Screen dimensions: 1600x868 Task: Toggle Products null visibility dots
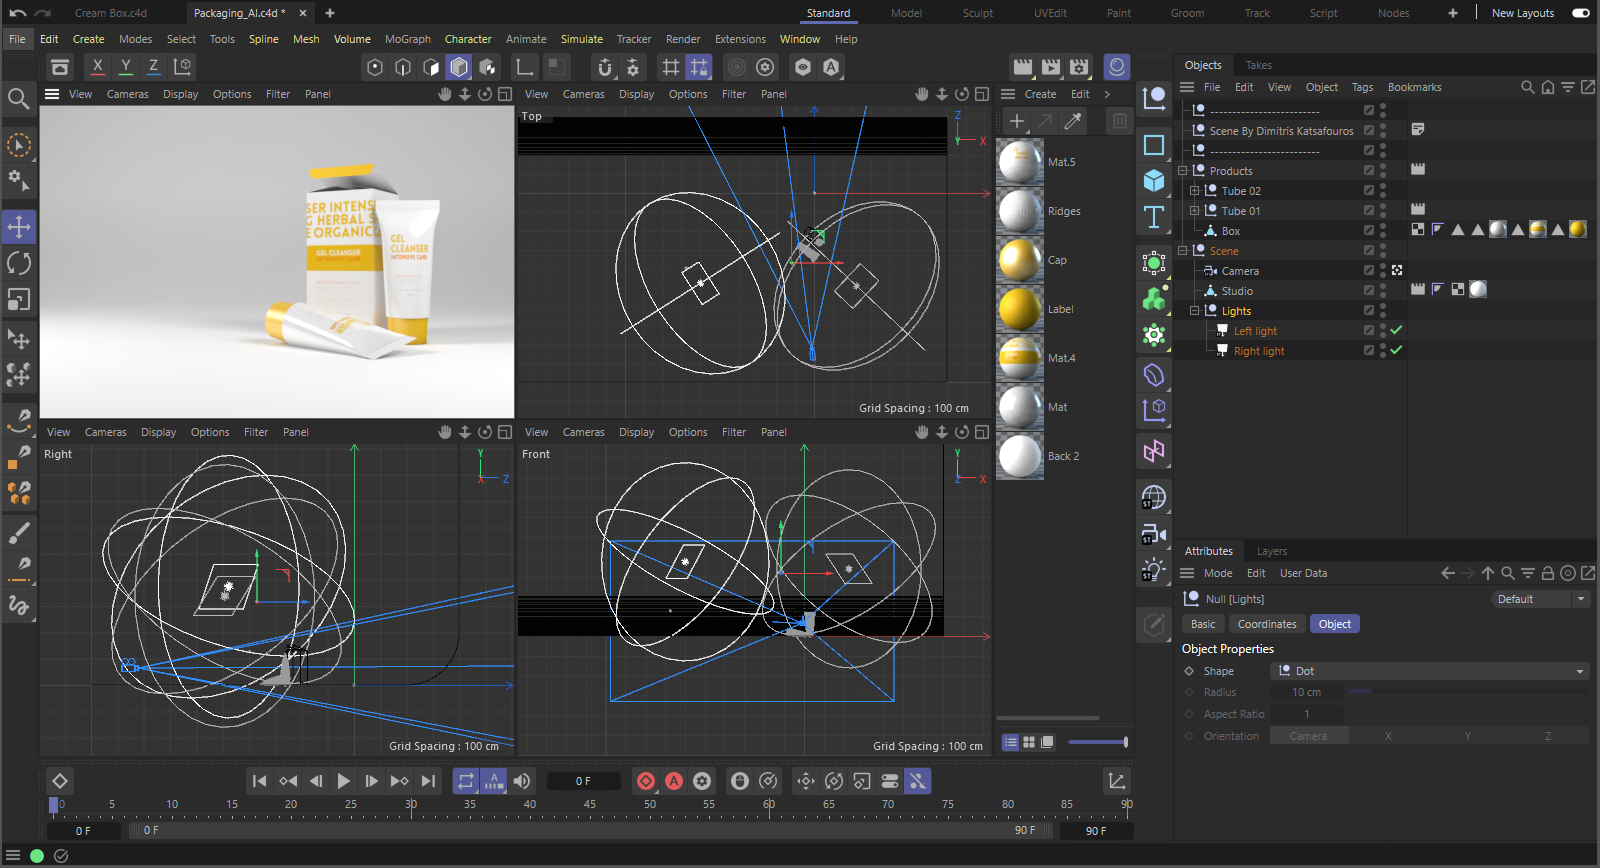click(x=1383, y=170)
